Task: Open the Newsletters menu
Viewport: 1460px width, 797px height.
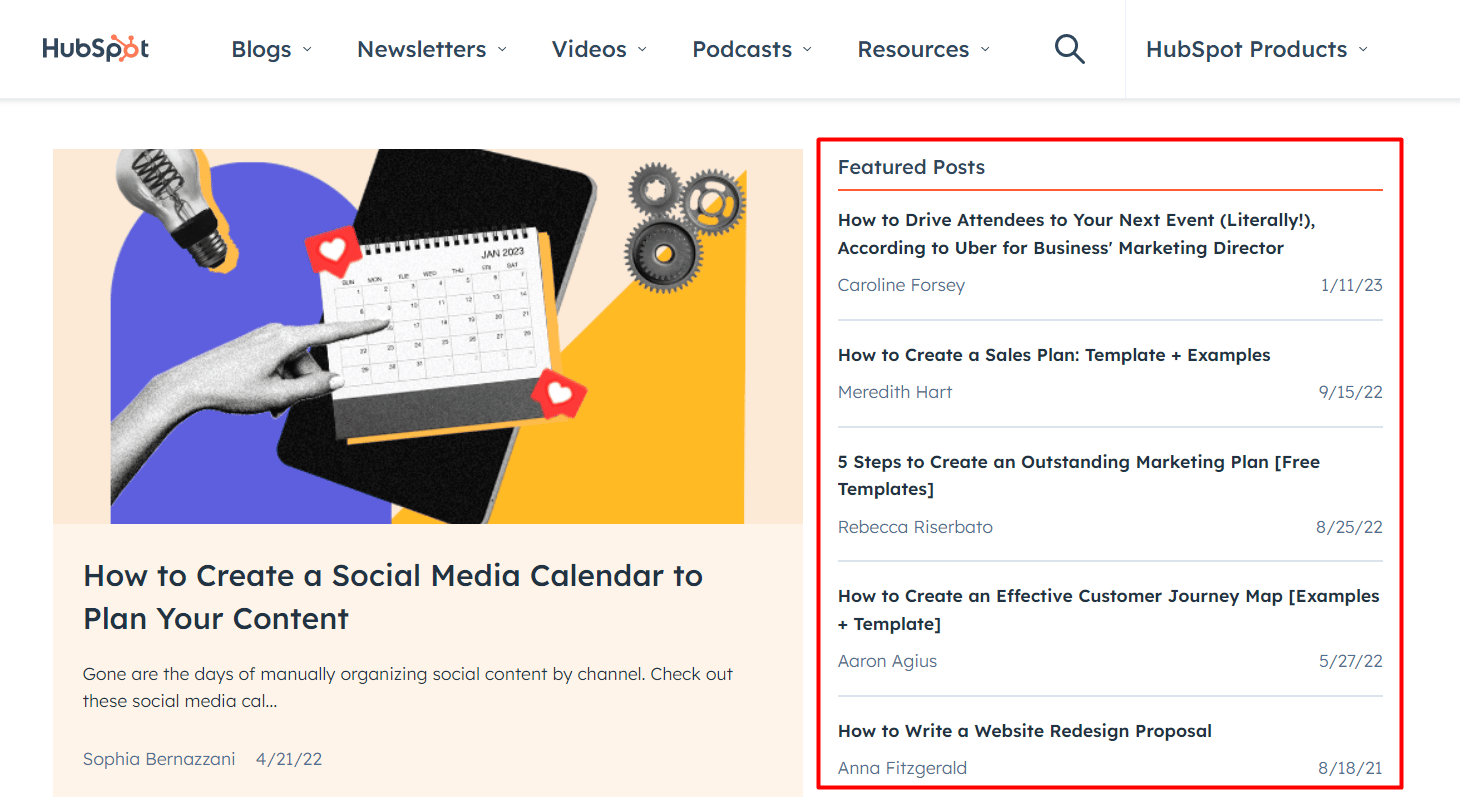Action: coord(432,49)
